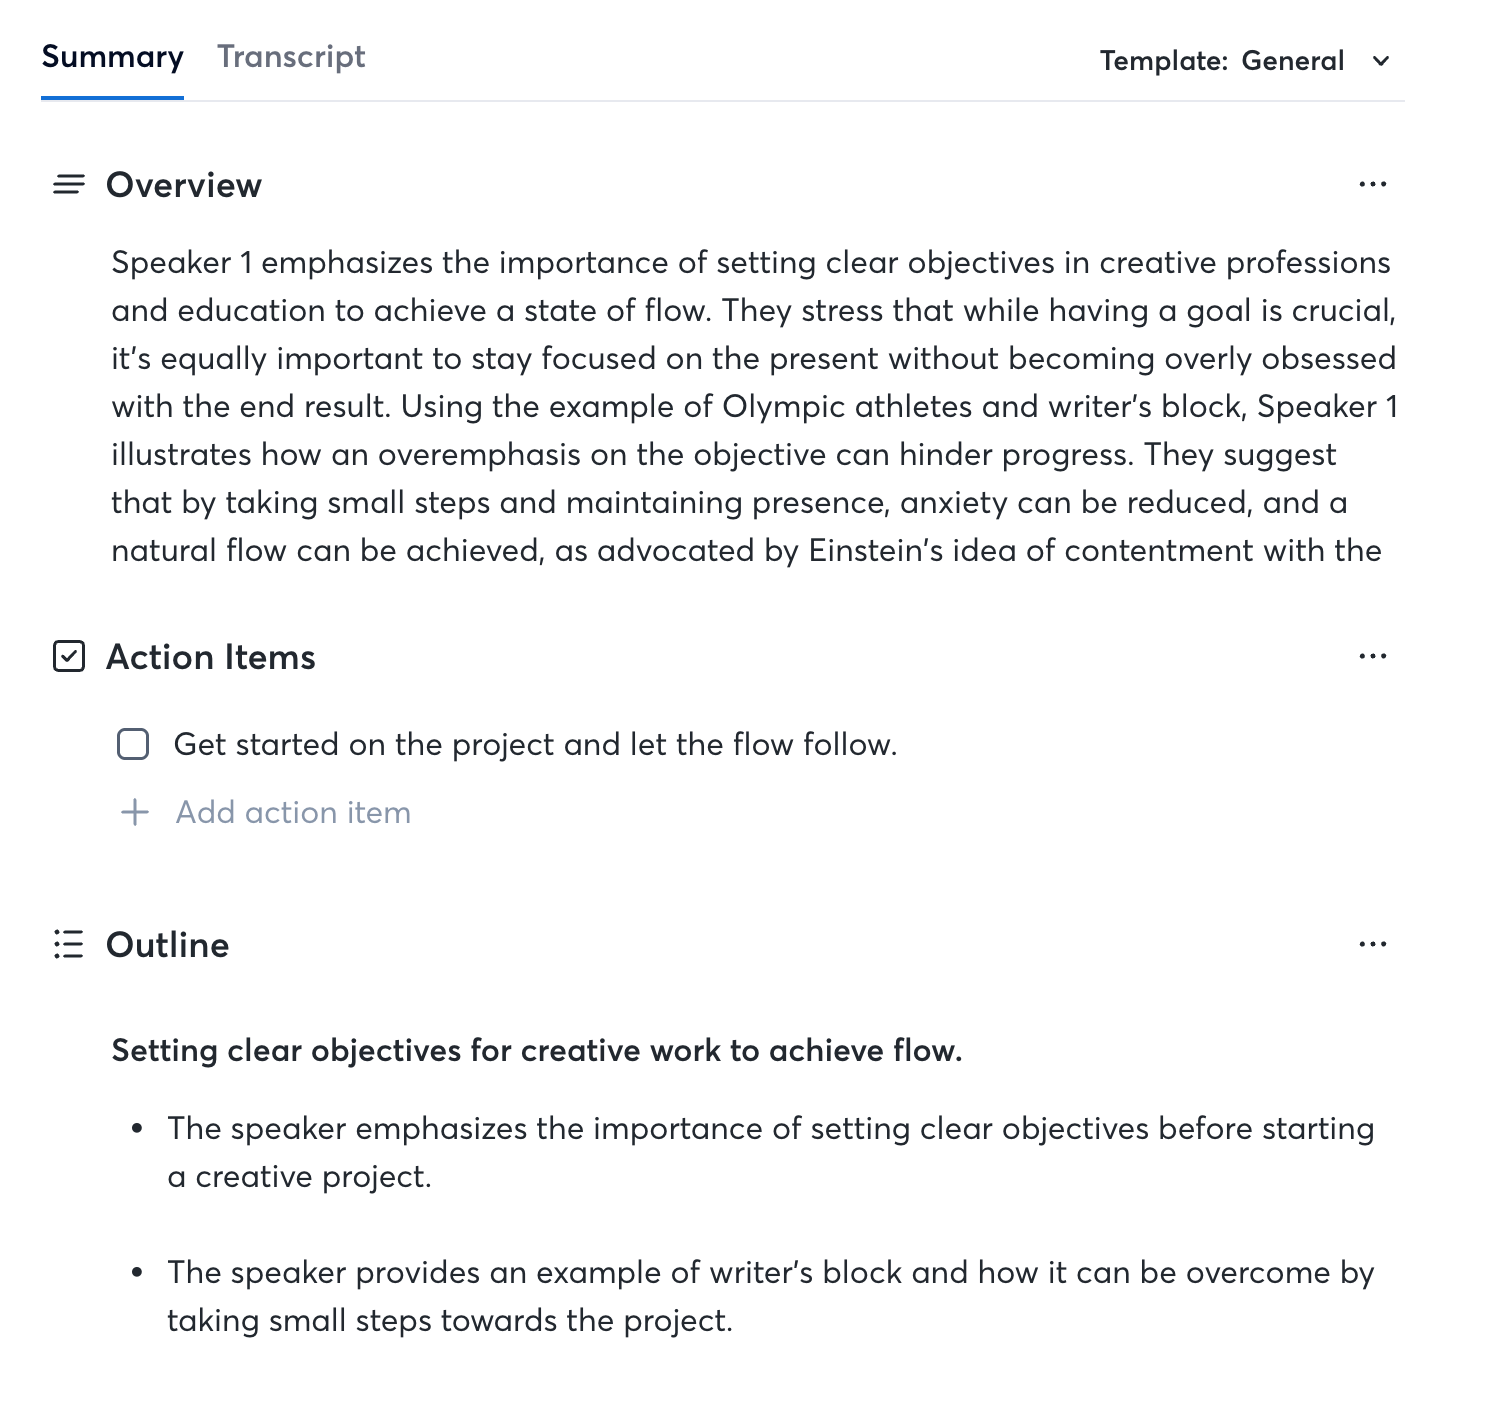Screen dimensions: 1487x1404
Task: Check the 'Get started on the project' checkbox
Action: 133,744
